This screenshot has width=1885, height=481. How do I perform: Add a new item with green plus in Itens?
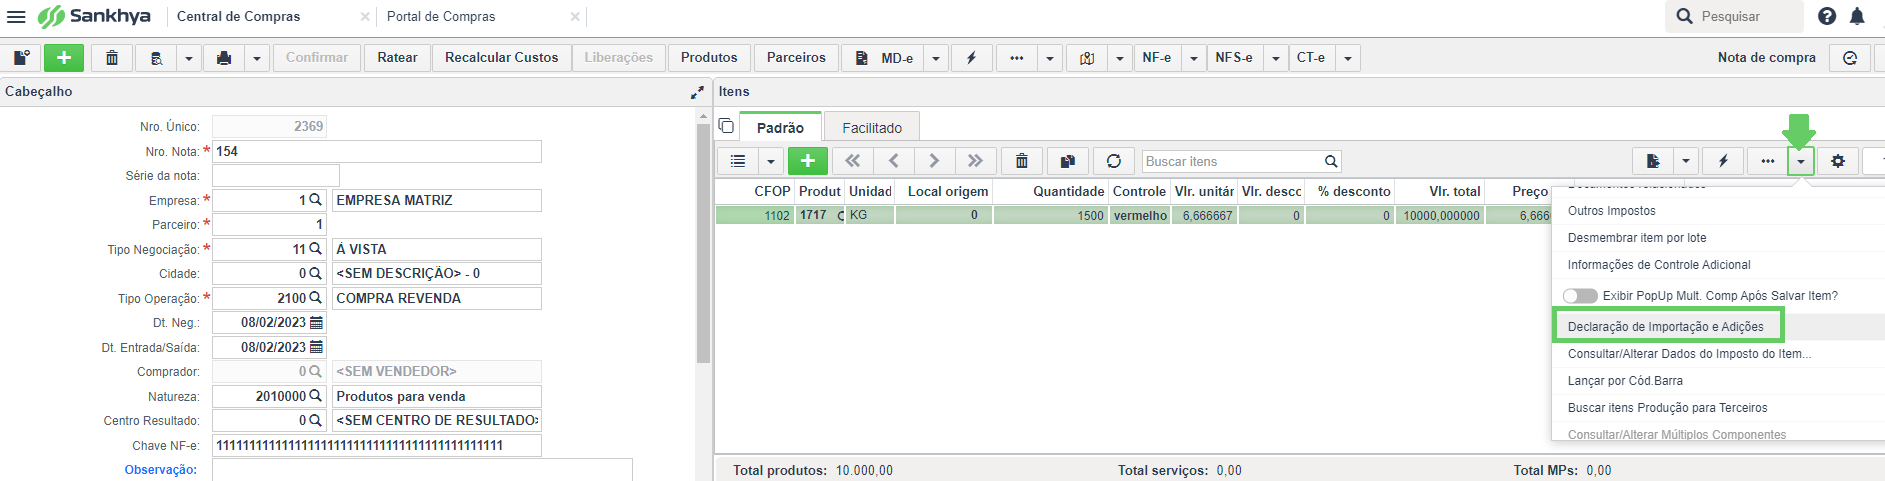[x=808, y=161]
